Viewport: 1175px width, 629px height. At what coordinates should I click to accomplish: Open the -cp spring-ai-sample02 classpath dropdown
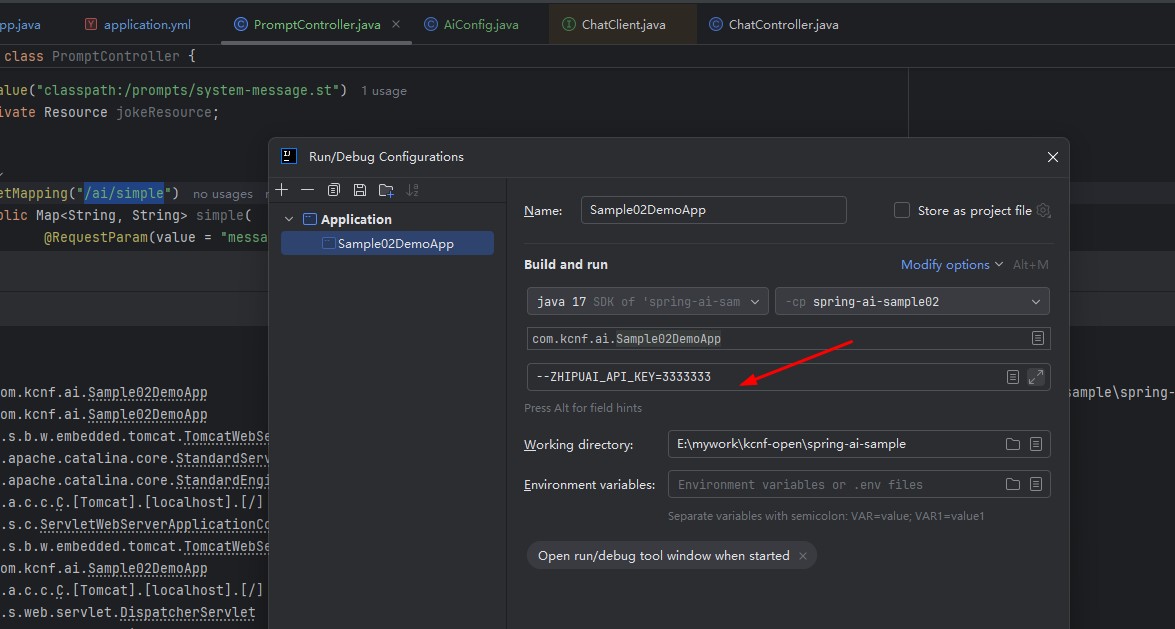tap(911, 301)
